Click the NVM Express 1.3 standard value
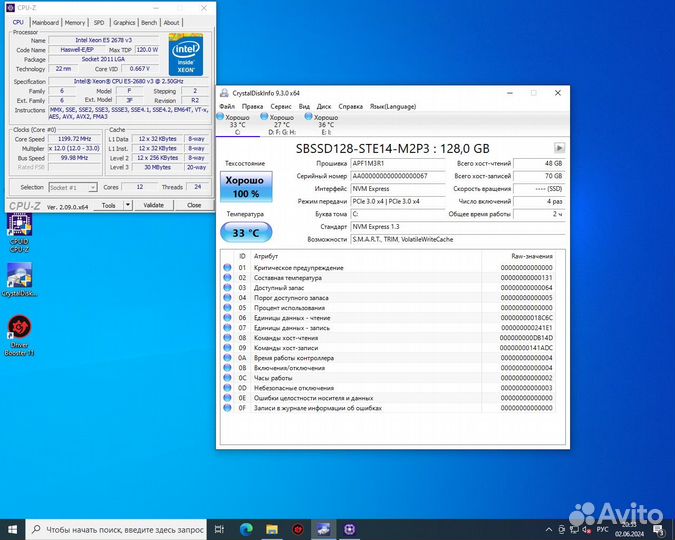 pyautogui.click(x=458, y=227)
